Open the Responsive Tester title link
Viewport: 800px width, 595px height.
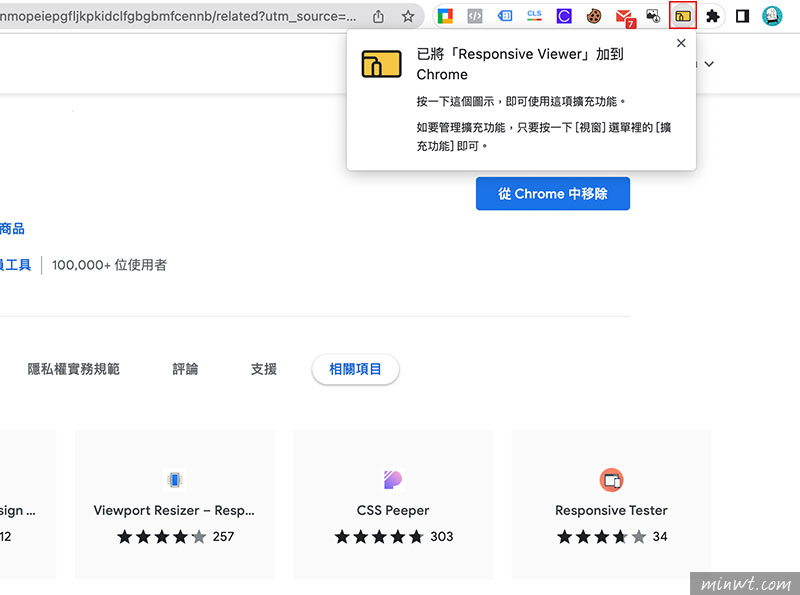611,510
